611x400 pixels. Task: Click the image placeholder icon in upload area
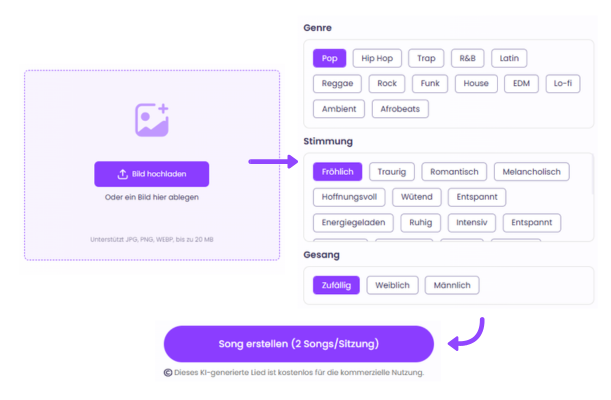tap(152, 119)
